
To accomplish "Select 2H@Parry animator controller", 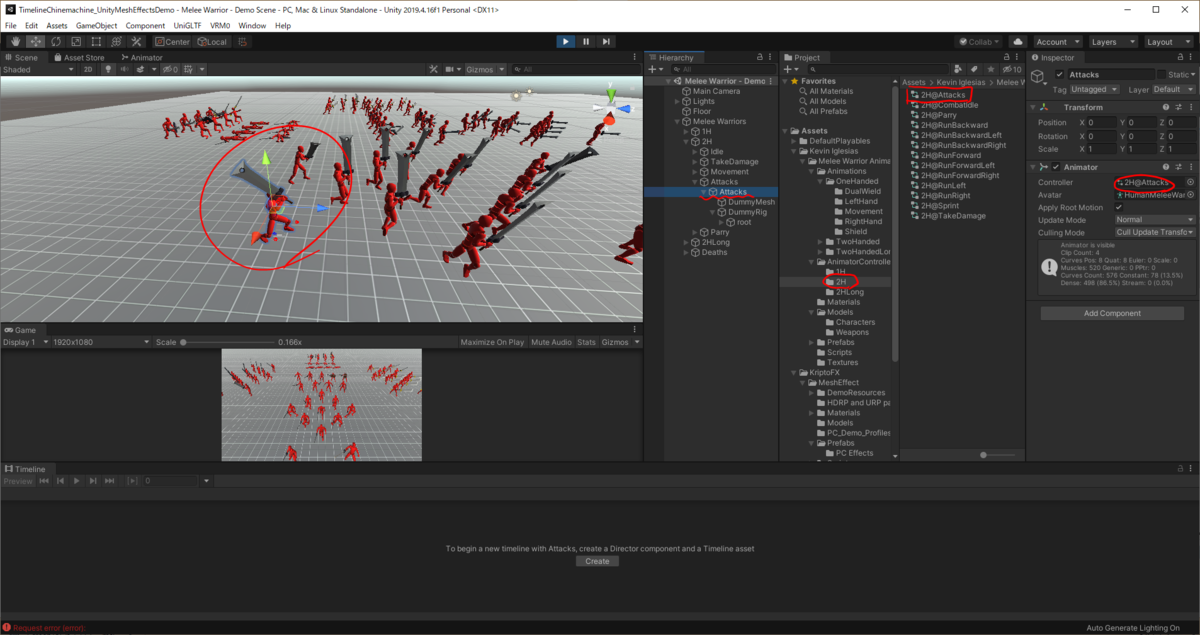I will click(939, 115).
